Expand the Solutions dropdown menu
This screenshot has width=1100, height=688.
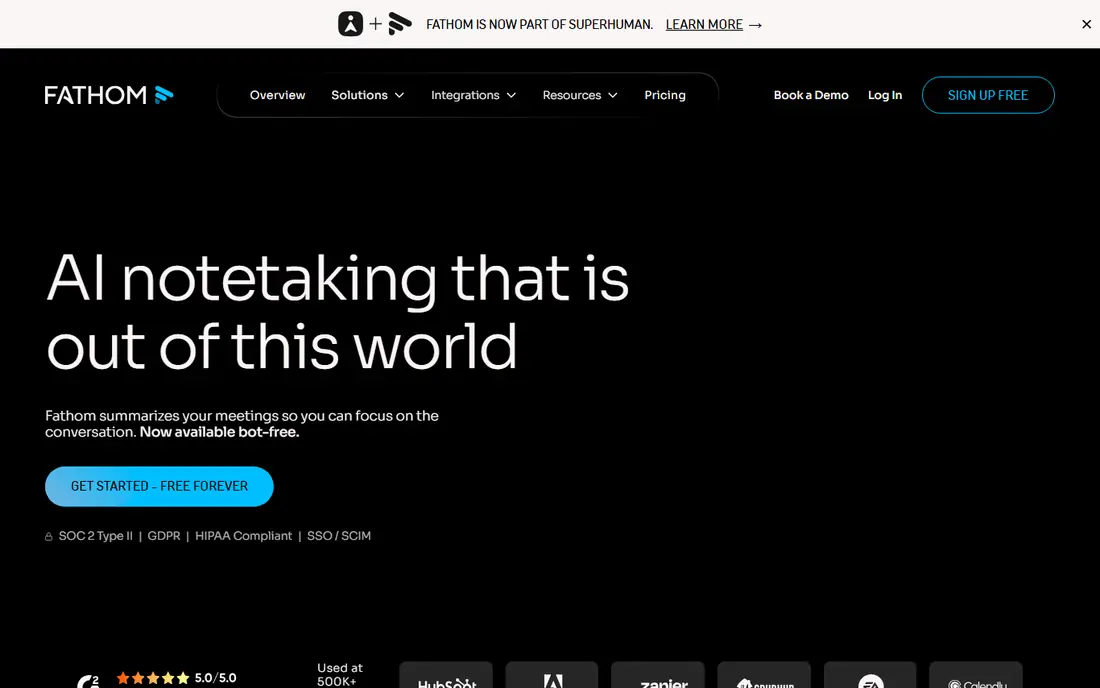tap(368, 95)
